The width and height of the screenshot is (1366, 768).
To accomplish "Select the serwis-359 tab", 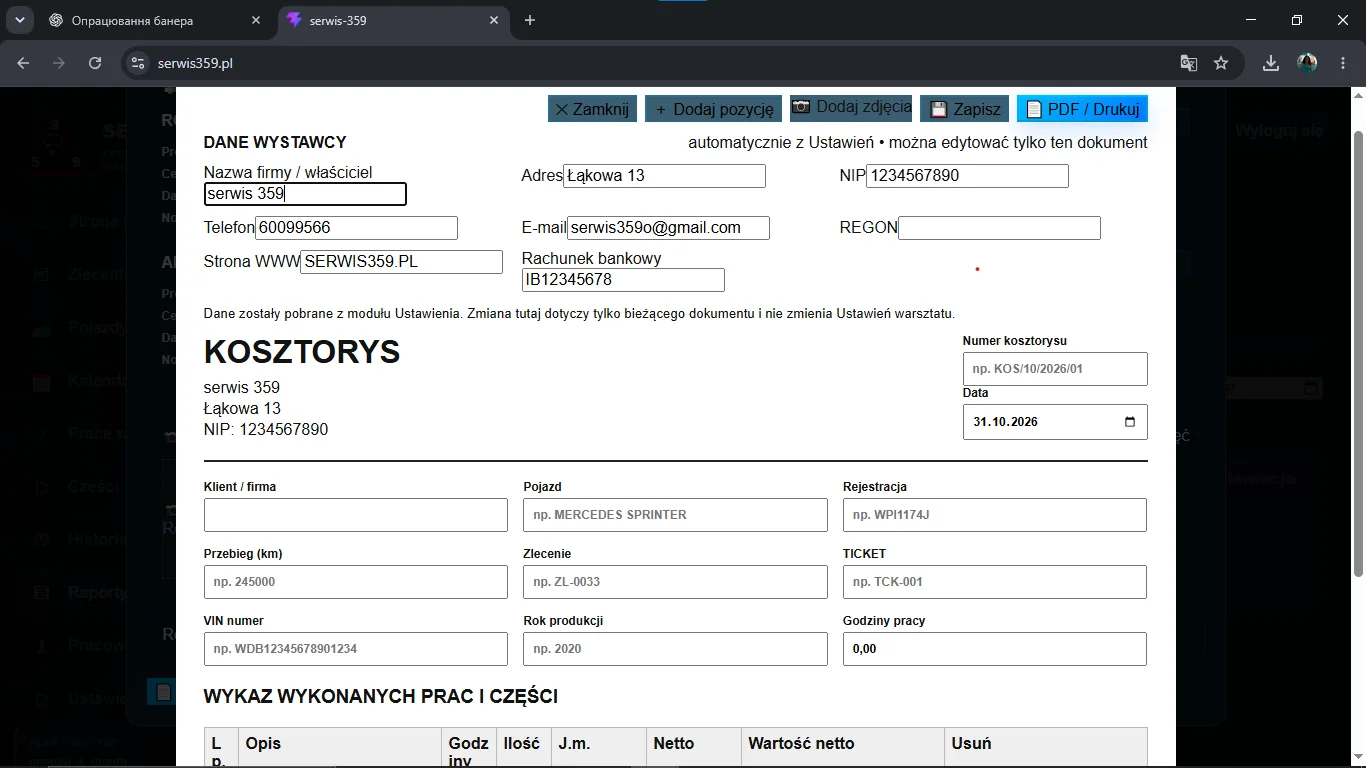I will coord(393,20).
